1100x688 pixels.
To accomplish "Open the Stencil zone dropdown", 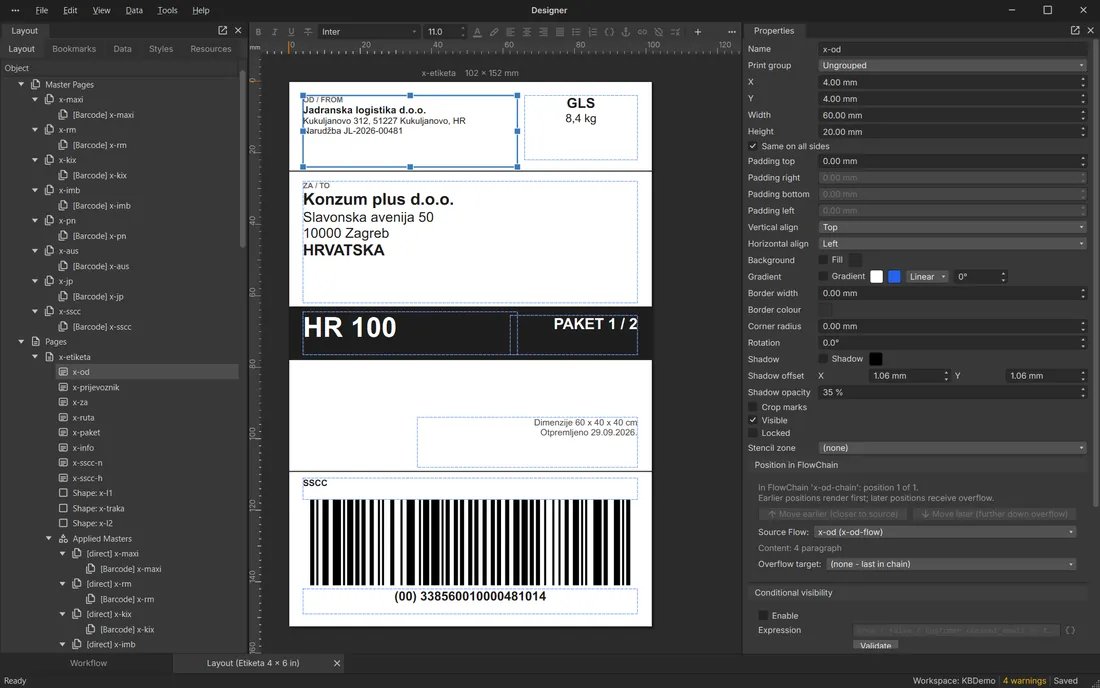I will (x=953, y=447).
